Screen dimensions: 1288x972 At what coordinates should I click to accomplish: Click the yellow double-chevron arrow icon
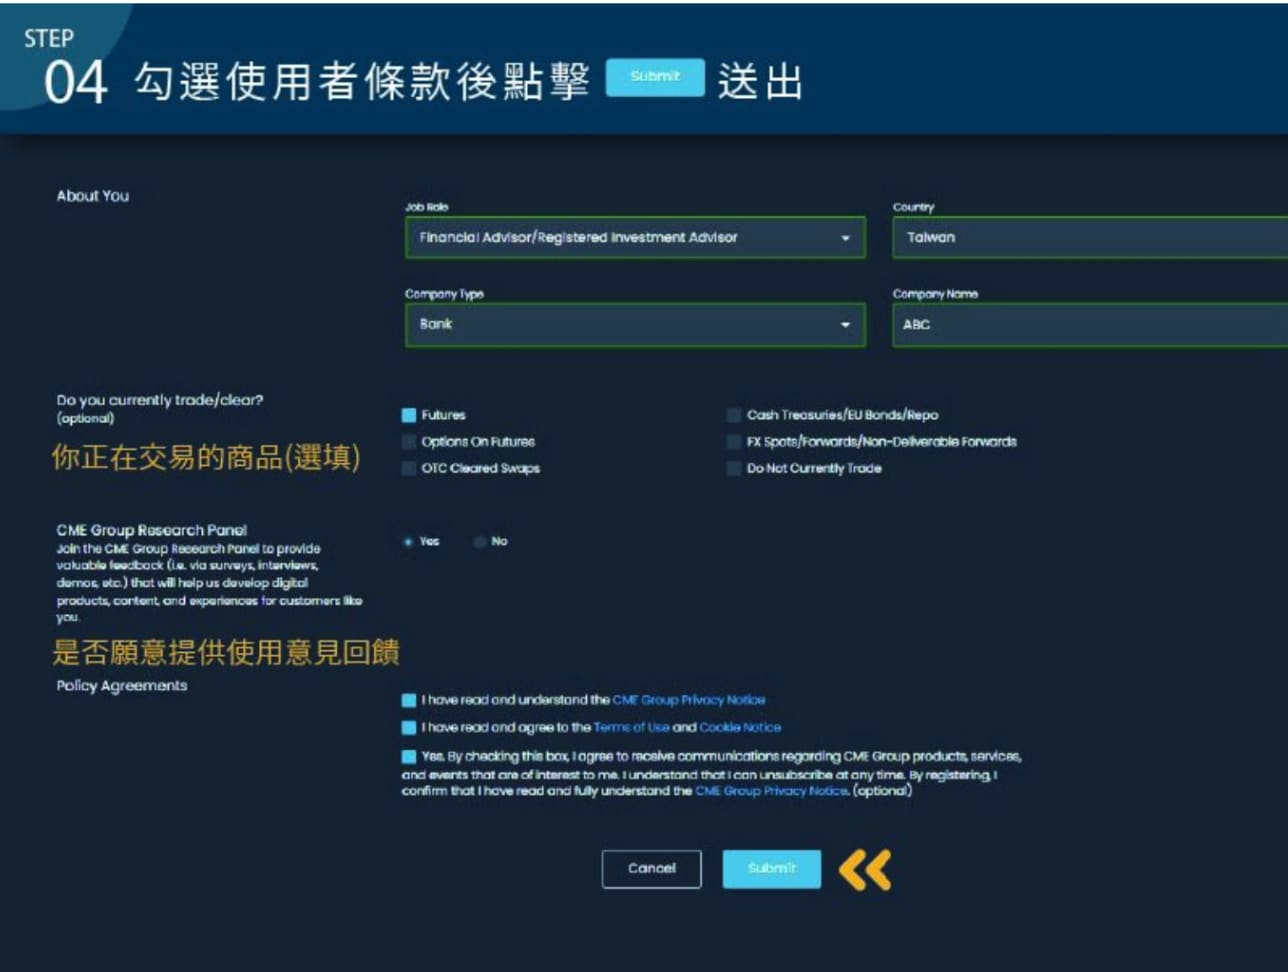864,870
